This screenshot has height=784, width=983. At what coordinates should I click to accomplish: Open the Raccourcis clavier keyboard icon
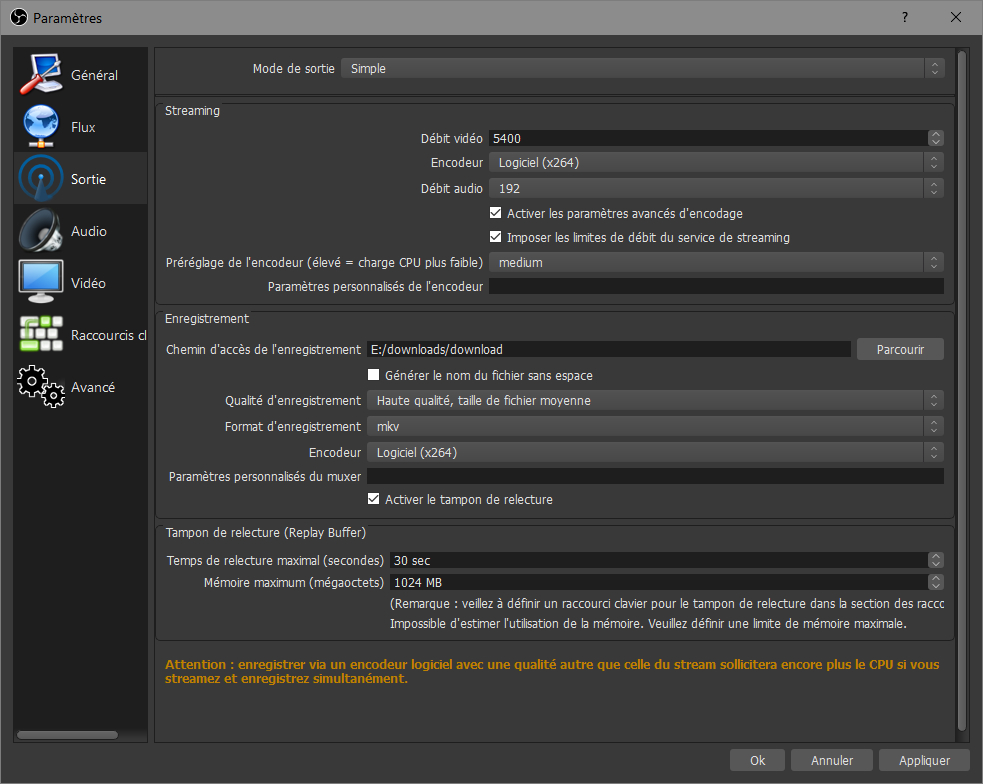pyautogui.click(x=41, y=334)
